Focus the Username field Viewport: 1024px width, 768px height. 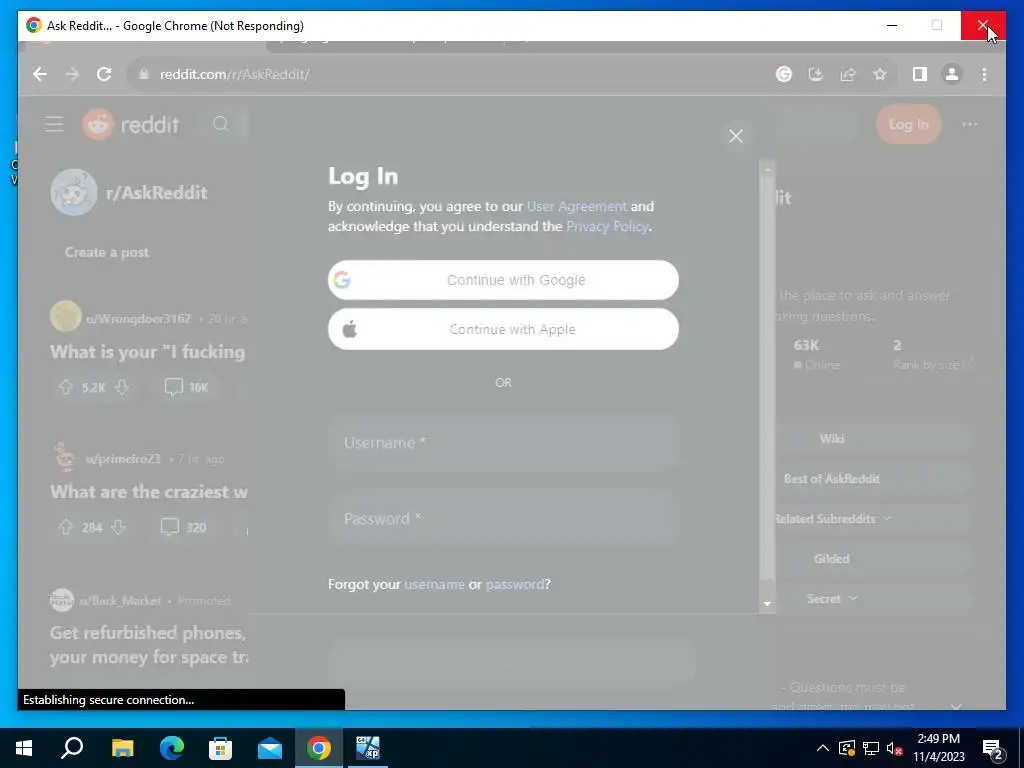[x=503, y=443]
